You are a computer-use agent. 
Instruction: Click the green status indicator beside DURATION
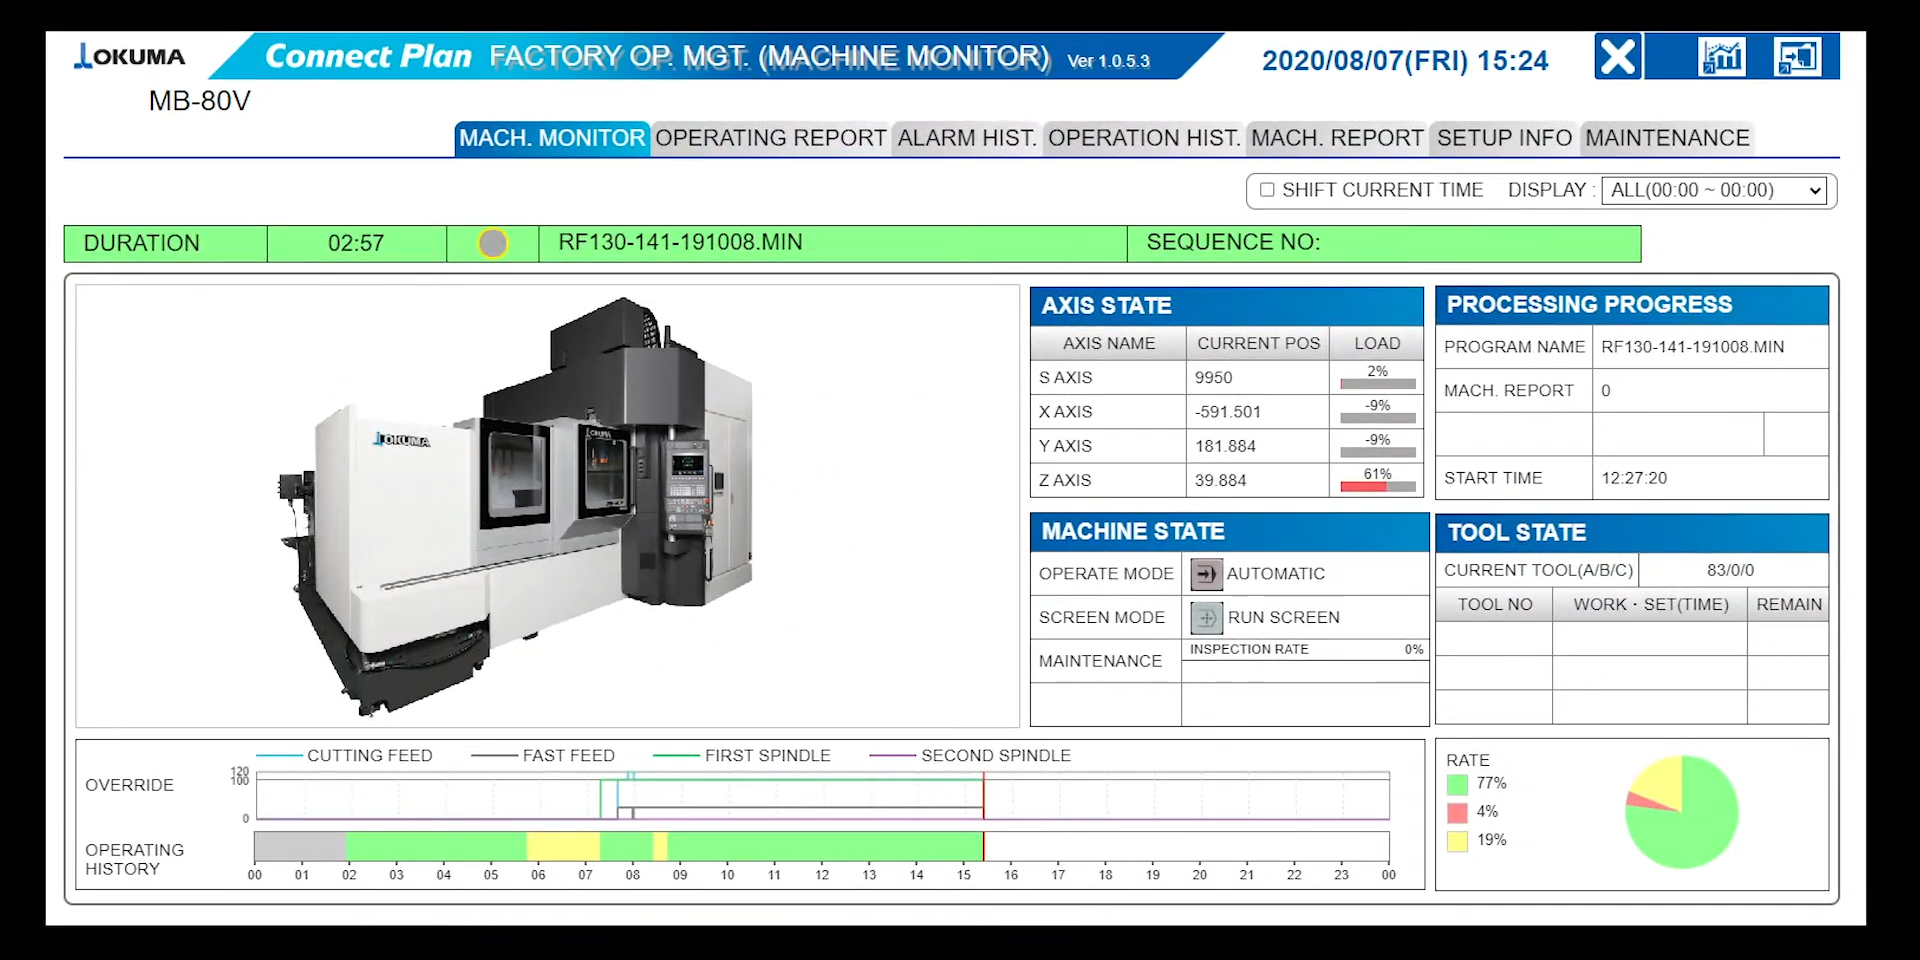491,242
